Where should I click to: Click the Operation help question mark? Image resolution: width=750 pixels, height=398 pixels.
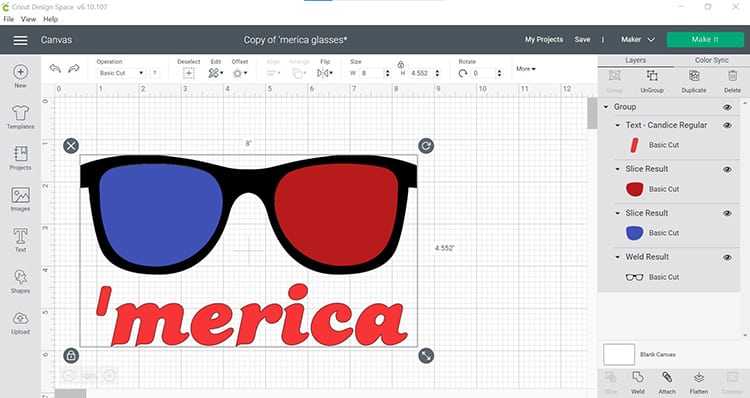154,73
